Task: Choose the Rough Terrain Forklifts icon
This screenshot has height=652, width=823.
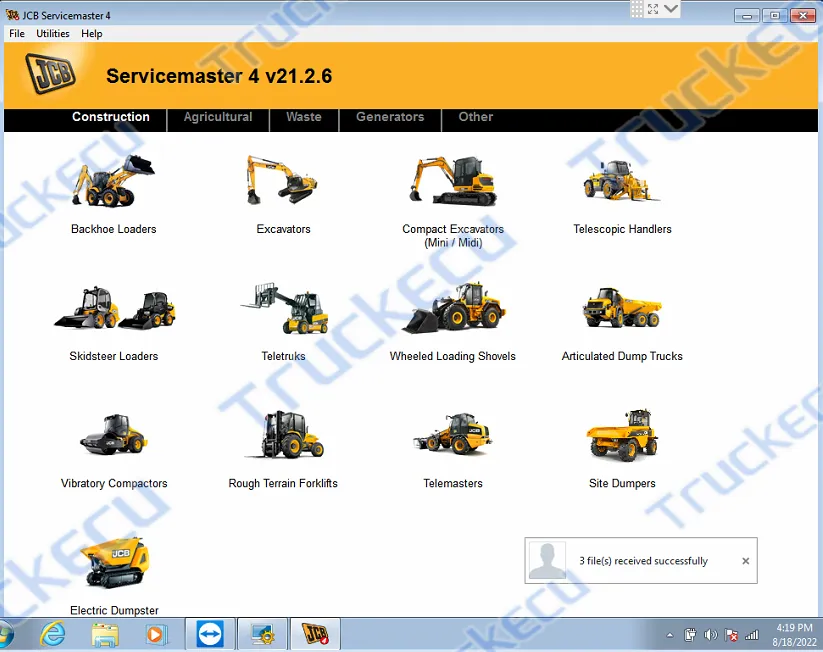Action: (x=284, y=435)
